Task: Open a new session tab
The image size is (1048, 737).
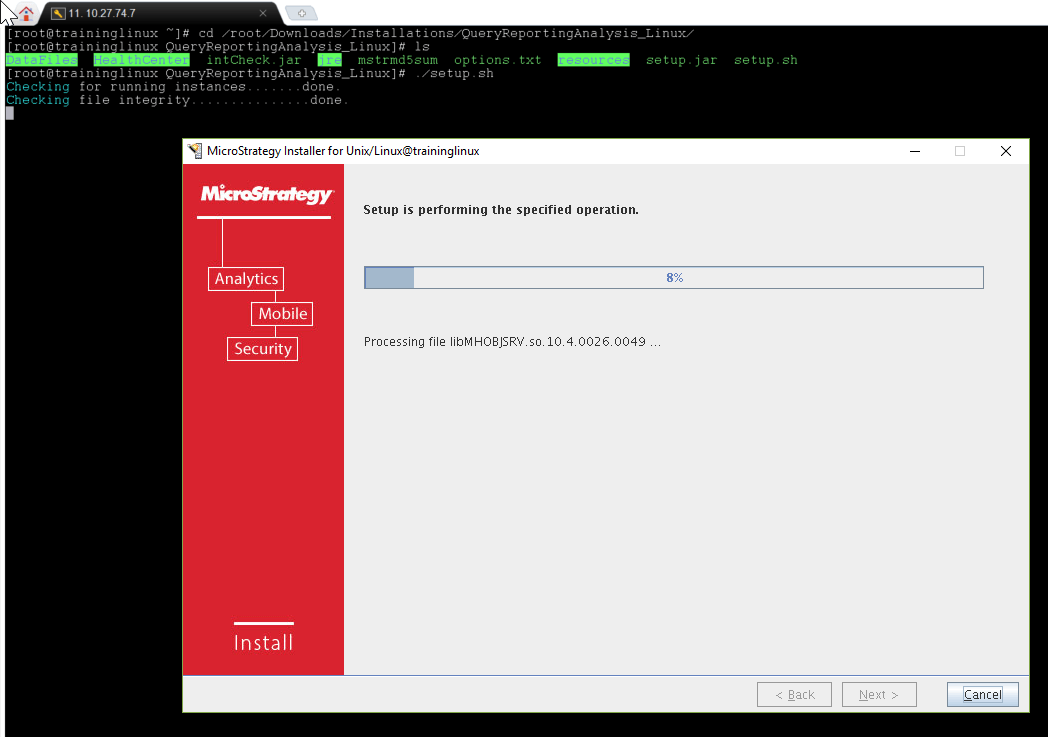Action: coord(301,13)
